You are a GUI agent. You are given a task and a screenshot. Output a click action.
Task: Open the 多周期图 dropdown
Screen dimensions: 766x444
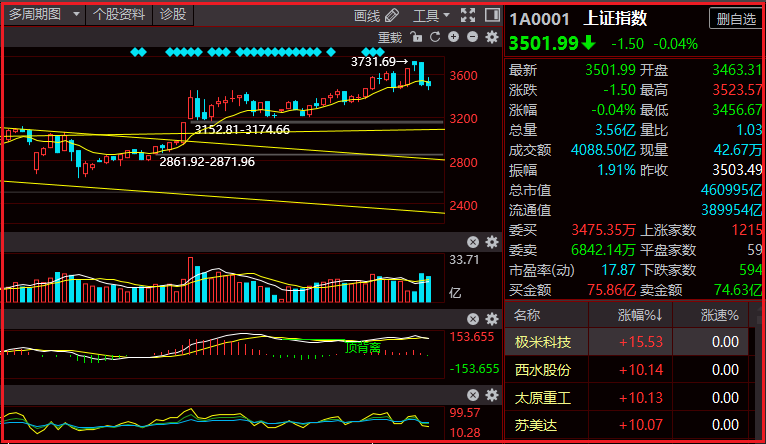(x=44, y=15)
